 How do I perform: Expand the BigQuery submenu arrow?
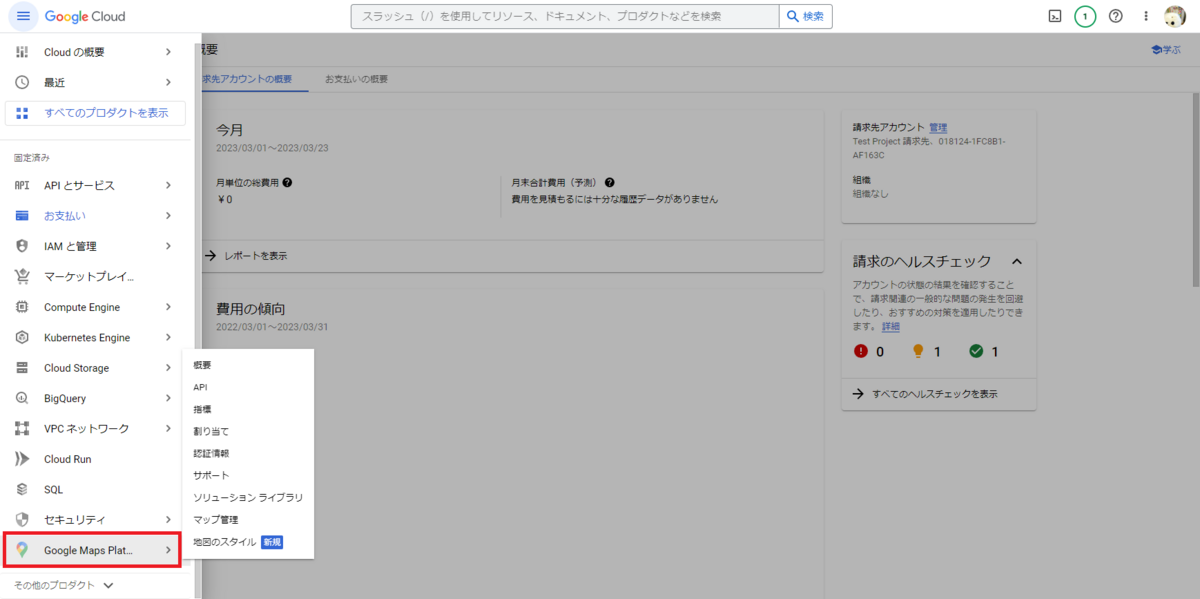[x=168, y=398]
